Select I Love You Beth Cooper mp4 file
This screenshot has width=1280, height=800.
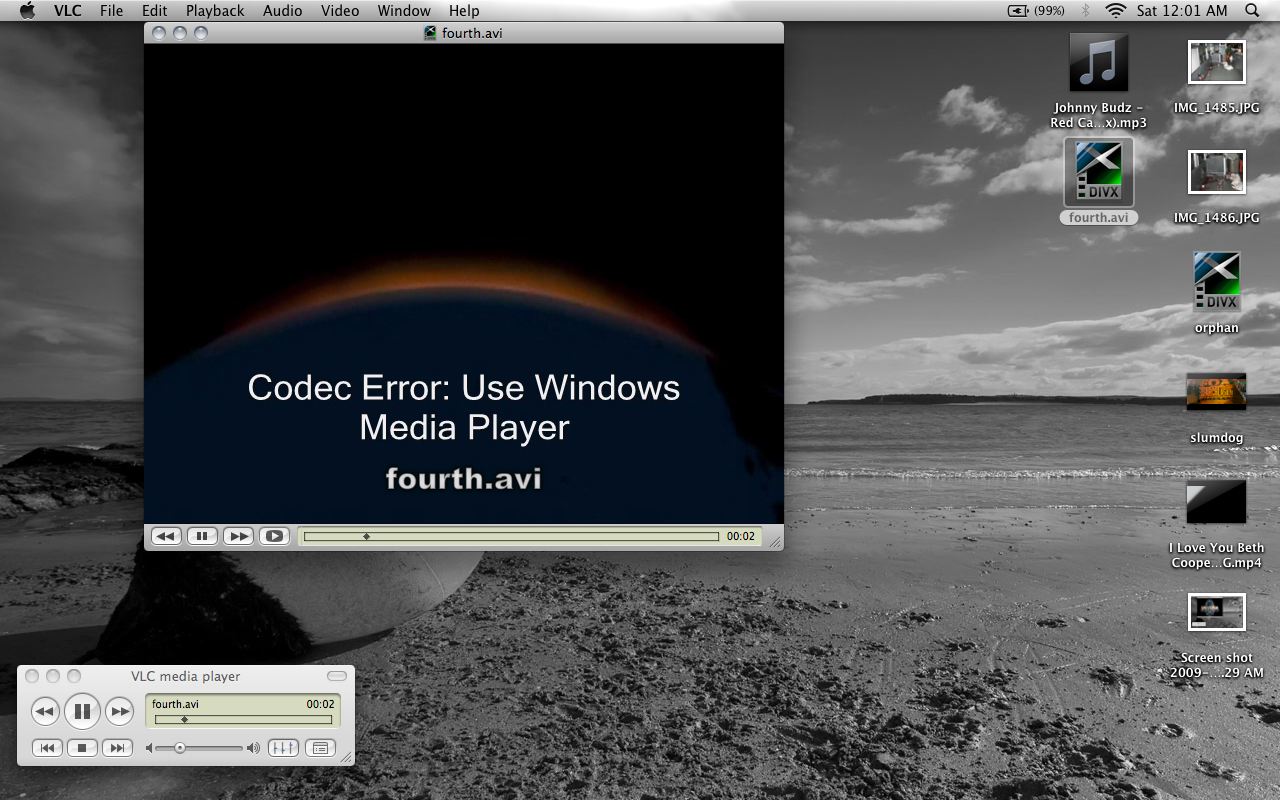click(1217, 502)
